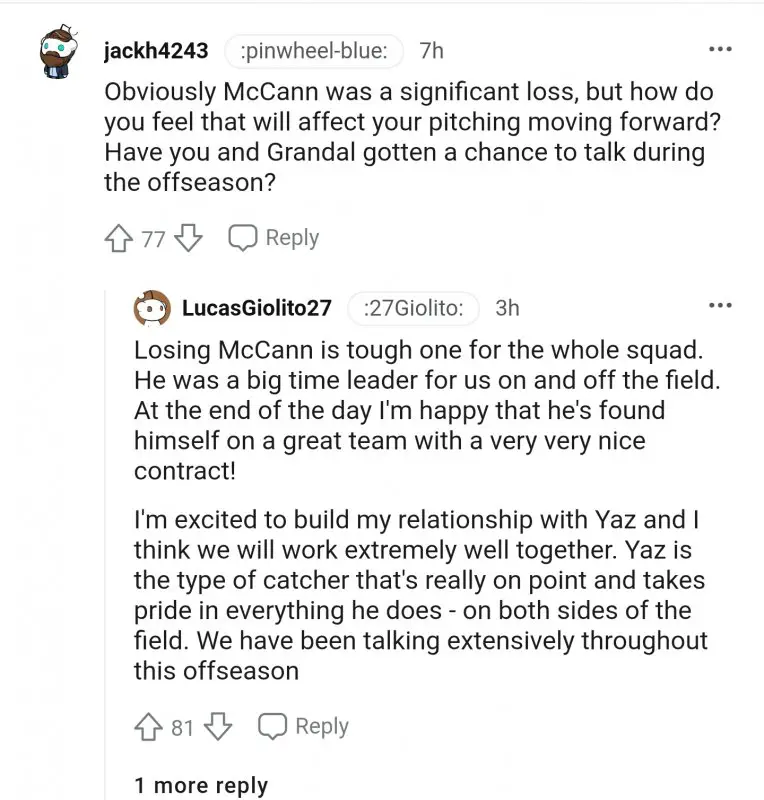Downvote jackh4243's comment
Viewport: 764px width, 800px height.
pyautogui.click(x=190, y=239)
